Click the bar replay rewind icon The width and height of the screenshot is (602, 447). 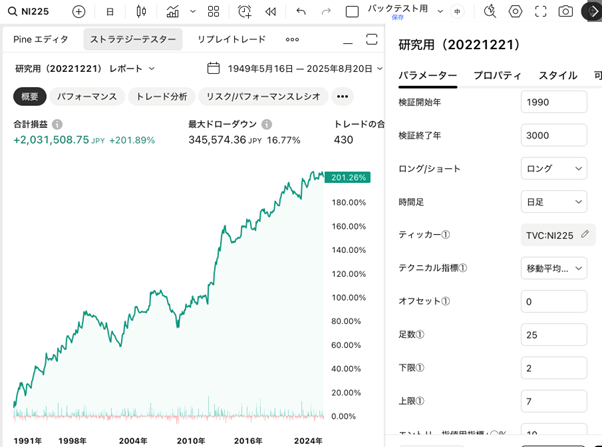coord(270,12)
